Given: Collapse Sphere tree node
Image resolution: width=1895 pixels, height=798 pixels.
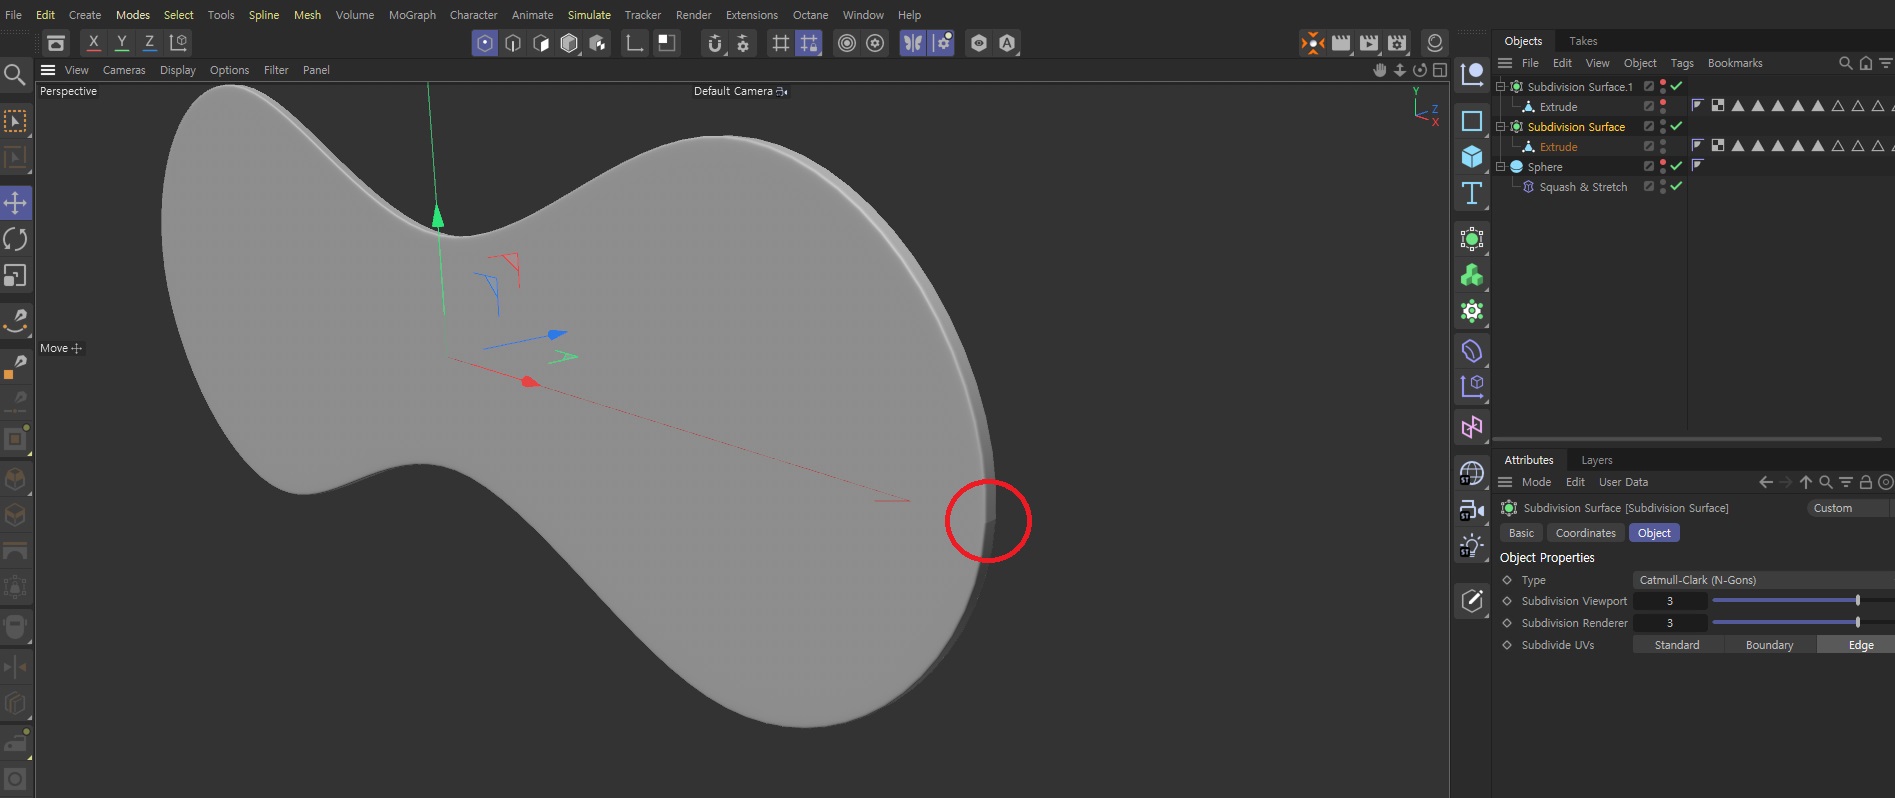Looking at the screenshot, I should point(1500,167).
